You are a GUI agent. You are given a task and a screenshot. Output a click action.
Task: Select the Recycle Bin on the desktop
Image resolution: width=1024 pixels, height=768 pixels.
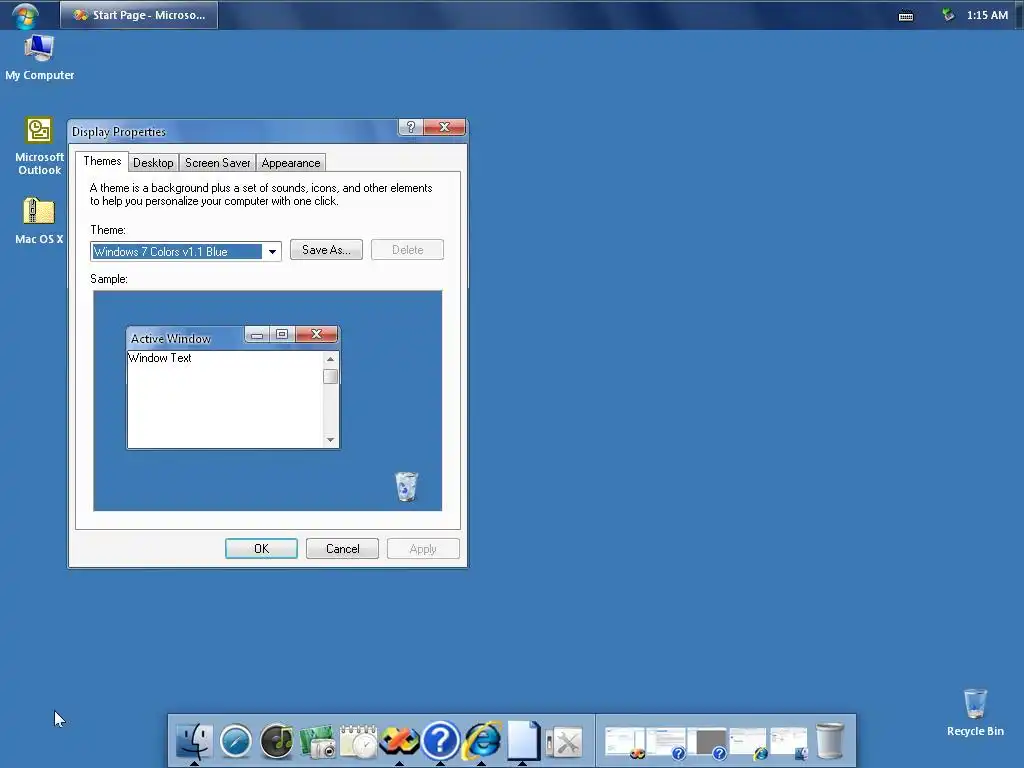coord(975,712)
